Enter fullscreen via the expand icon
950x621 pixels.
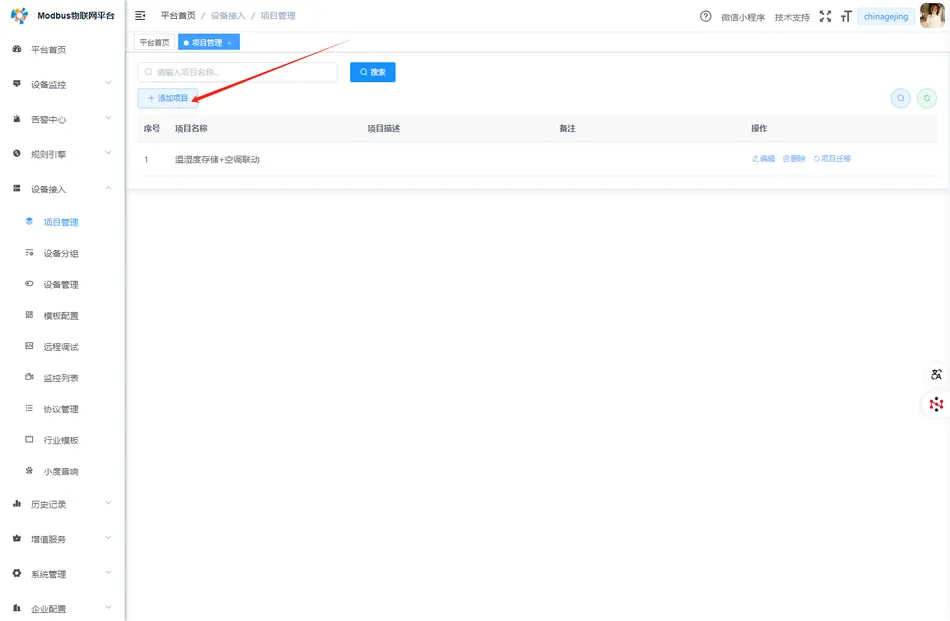(824, 16)
